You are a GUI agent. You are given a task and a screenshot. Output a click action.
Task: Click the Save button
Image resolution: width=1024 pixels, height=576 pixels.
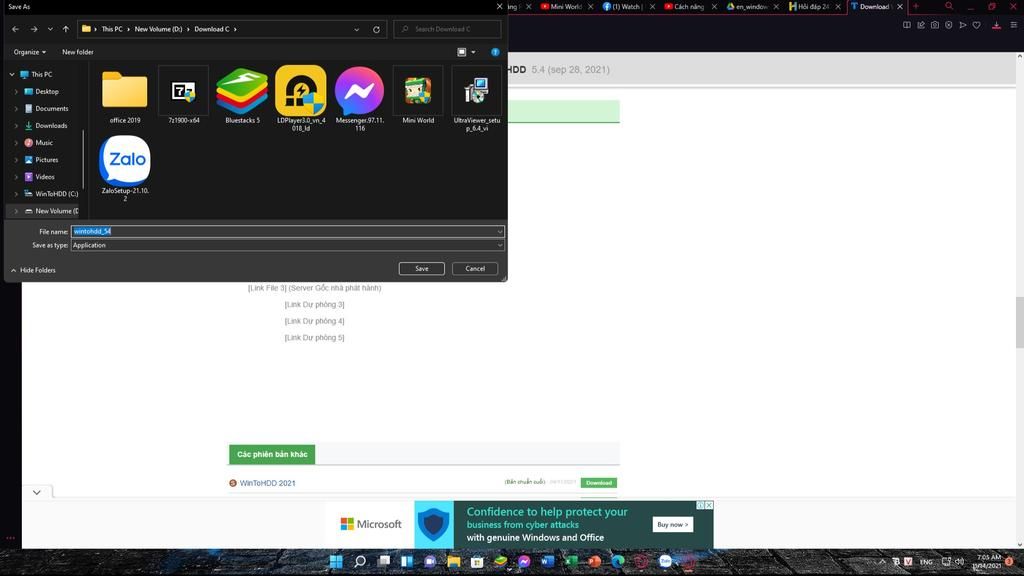pyautogui.click(x=422, y=268)
